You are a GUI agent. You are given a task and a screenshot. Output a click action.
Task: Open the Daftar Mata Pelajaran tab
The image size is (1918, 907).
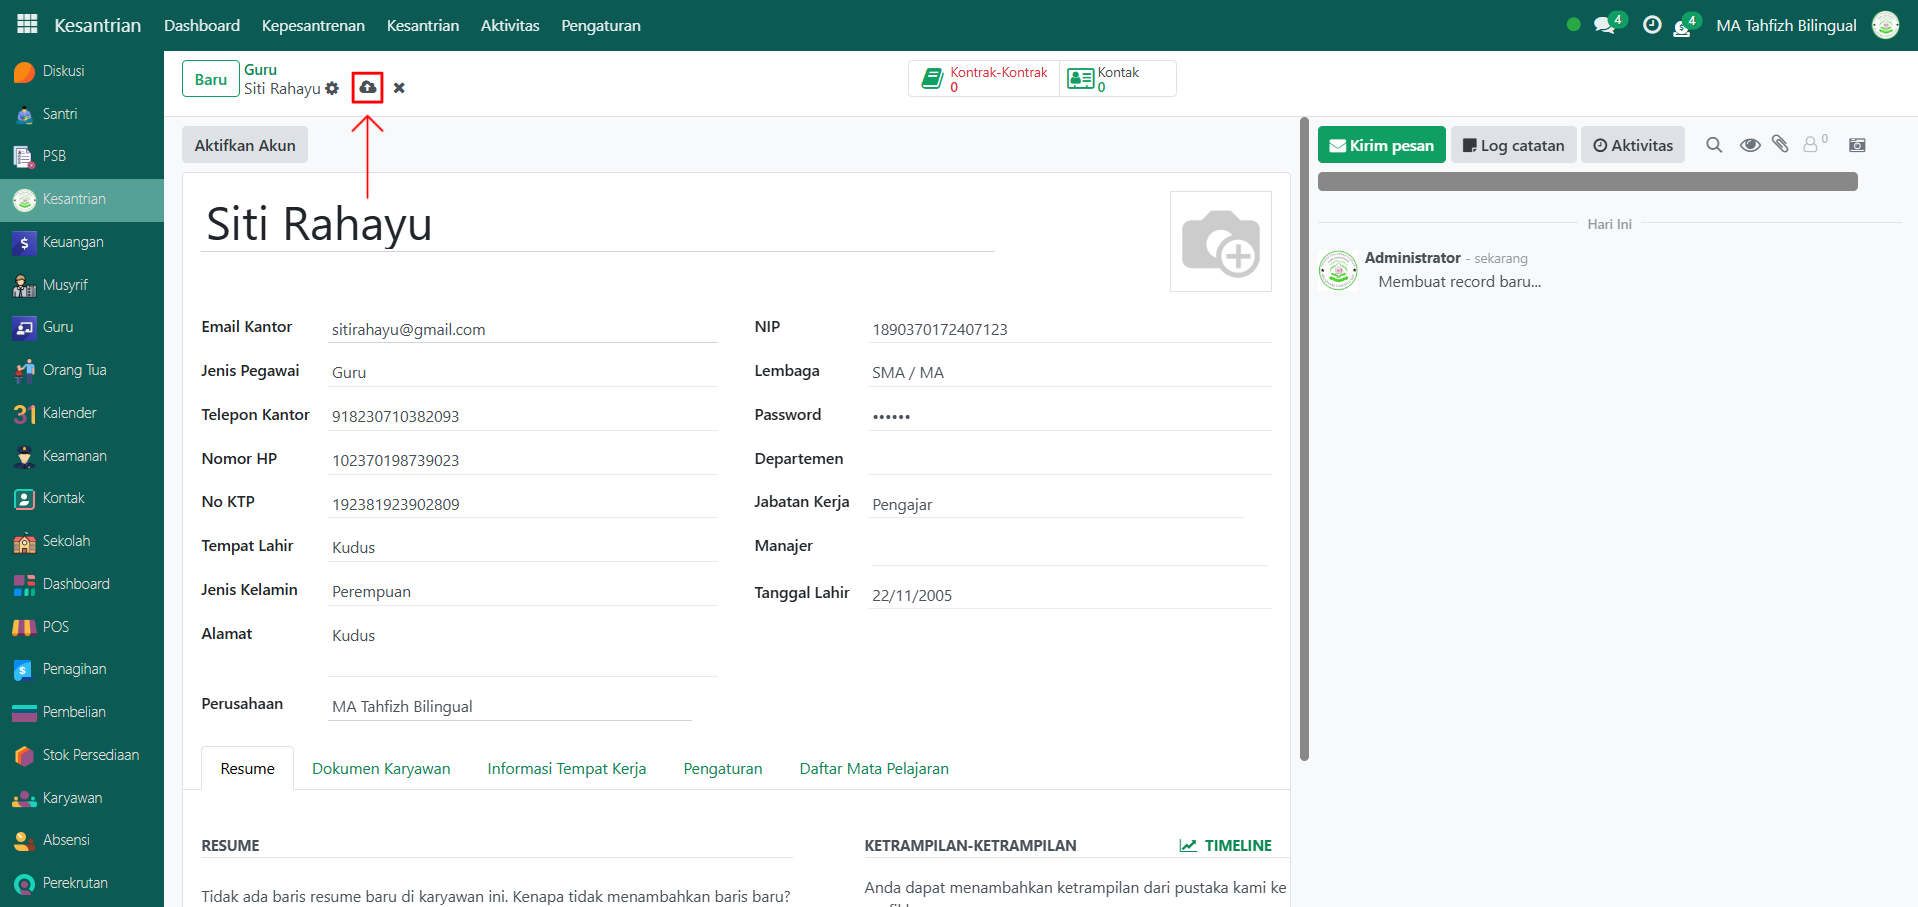pos(873,769)
